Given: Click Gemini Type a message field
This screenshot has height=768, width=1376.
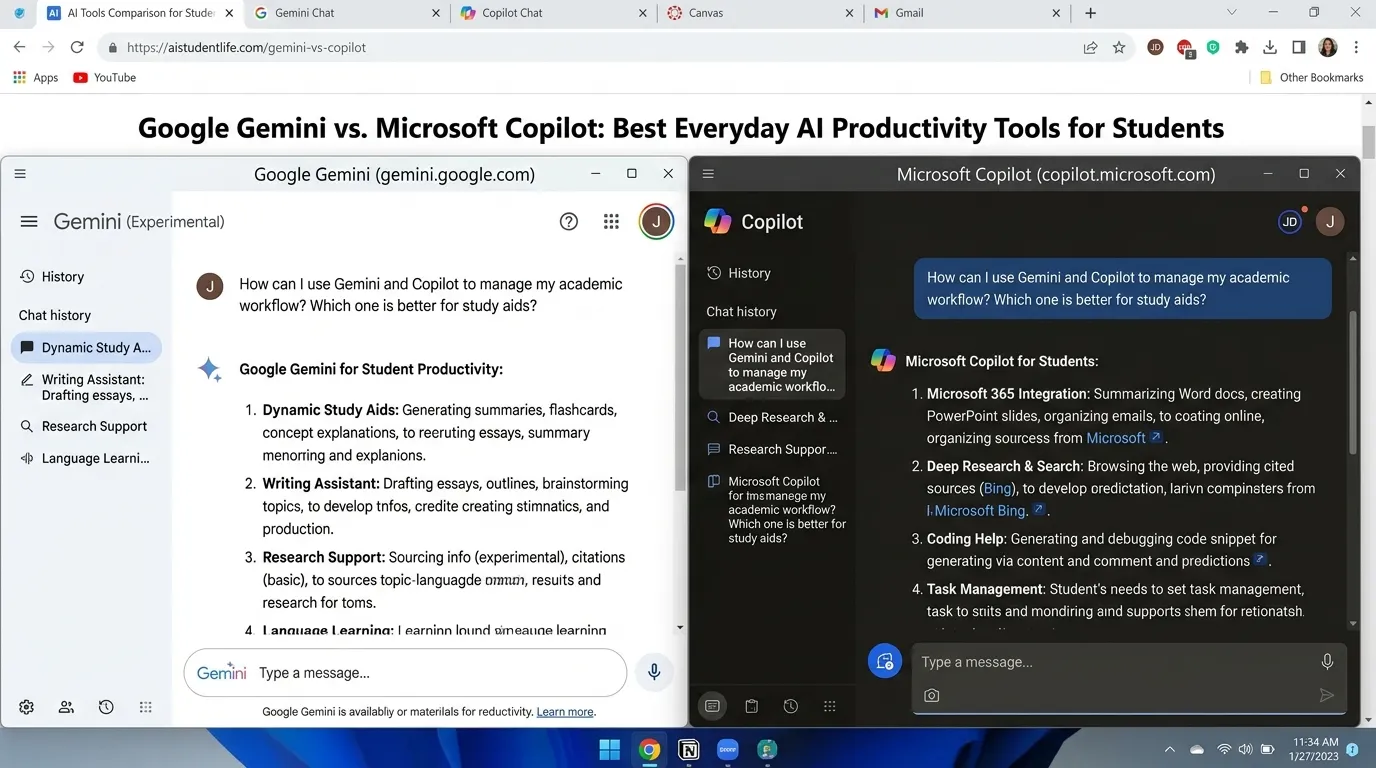Looking at the screenshot, I should (x=405, y=673).
